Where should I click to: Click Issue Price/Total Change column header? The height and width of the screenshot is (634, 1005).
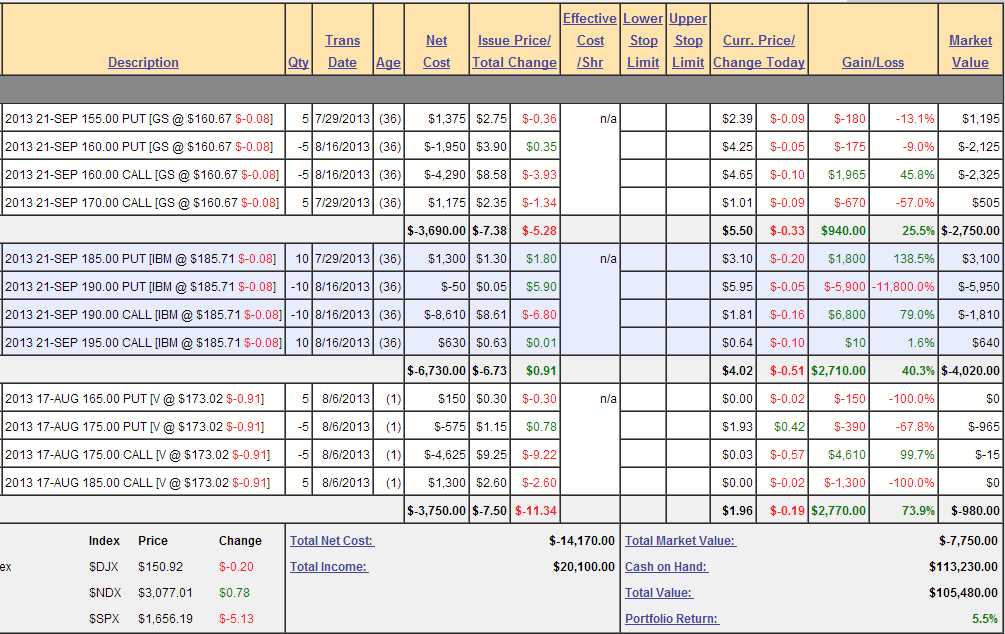click(514, 51)
